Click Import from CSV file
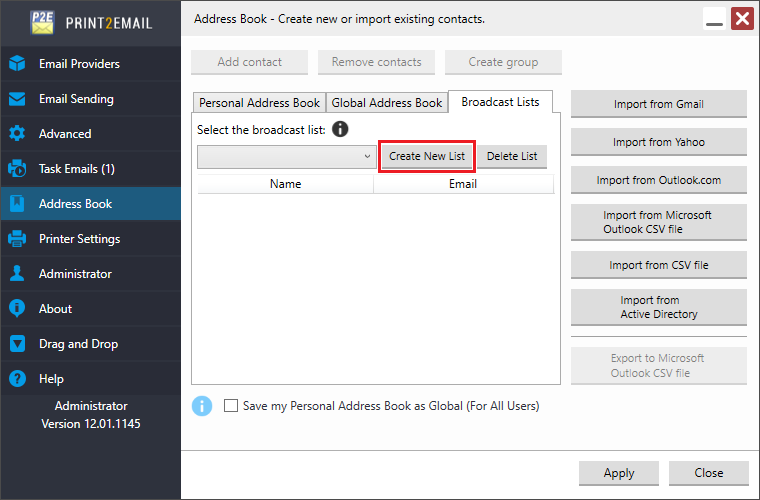This screenshot has height=500, width=760. click(x=659, y=265)
